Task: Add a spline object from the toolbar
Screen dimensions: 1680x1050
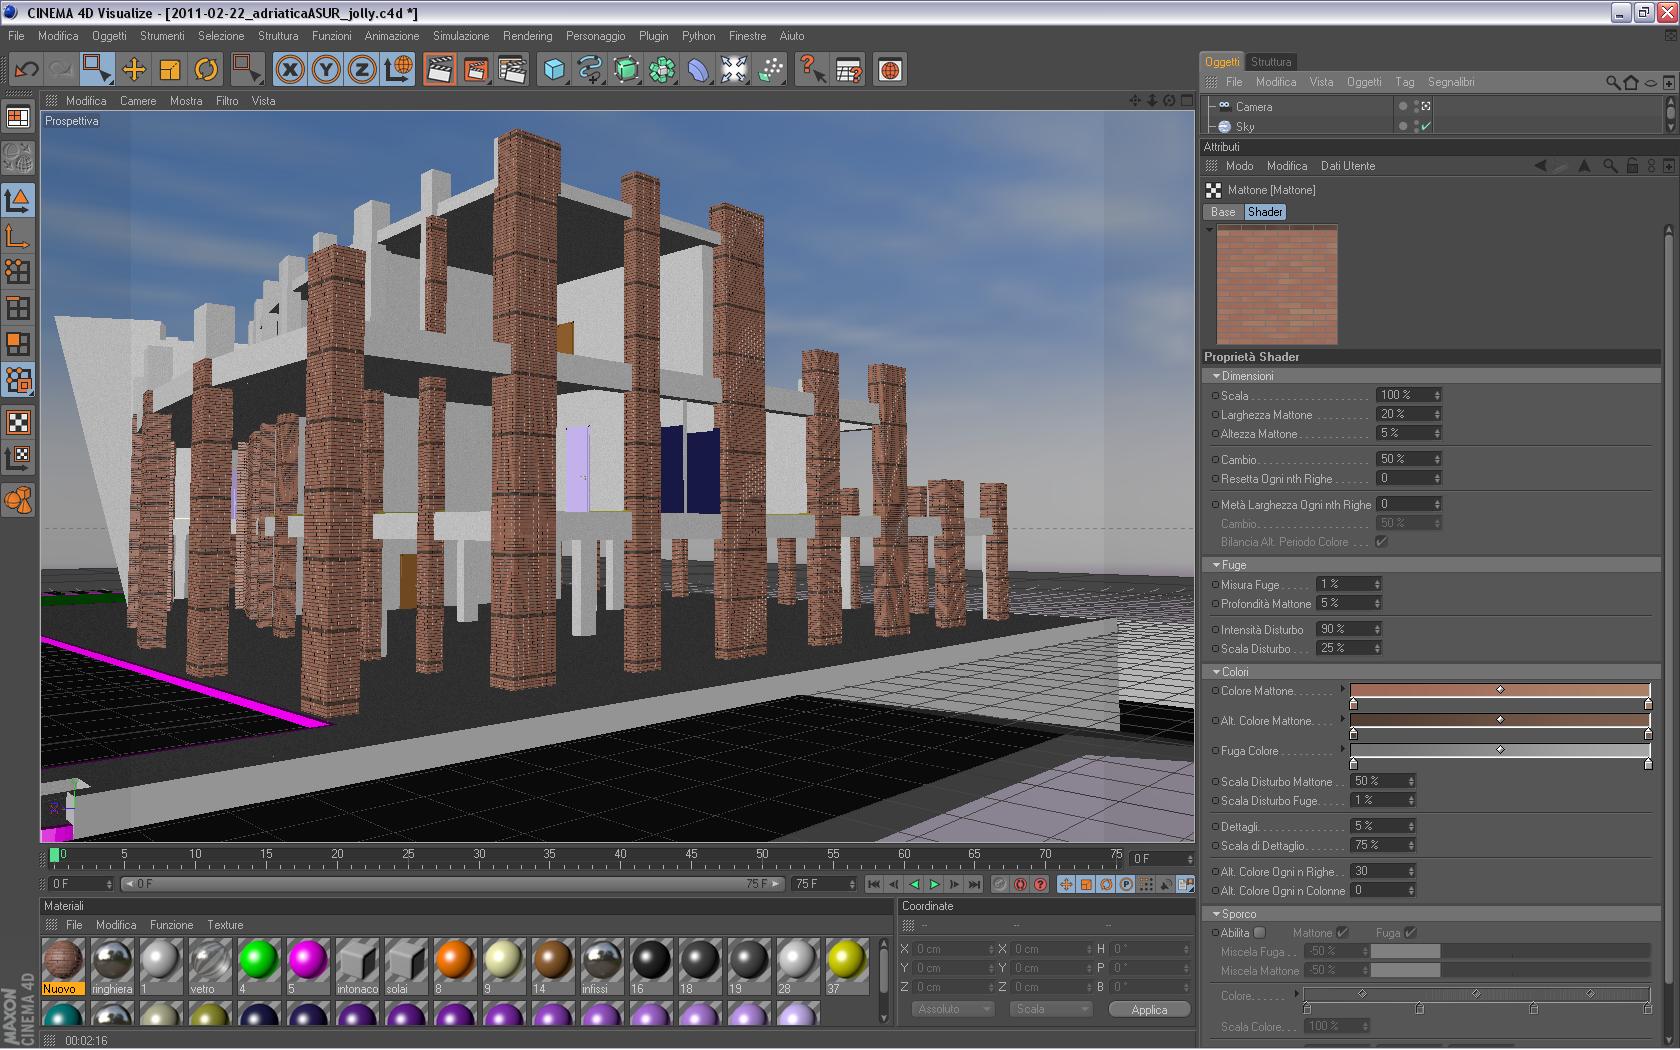Action: pos(590,70)
